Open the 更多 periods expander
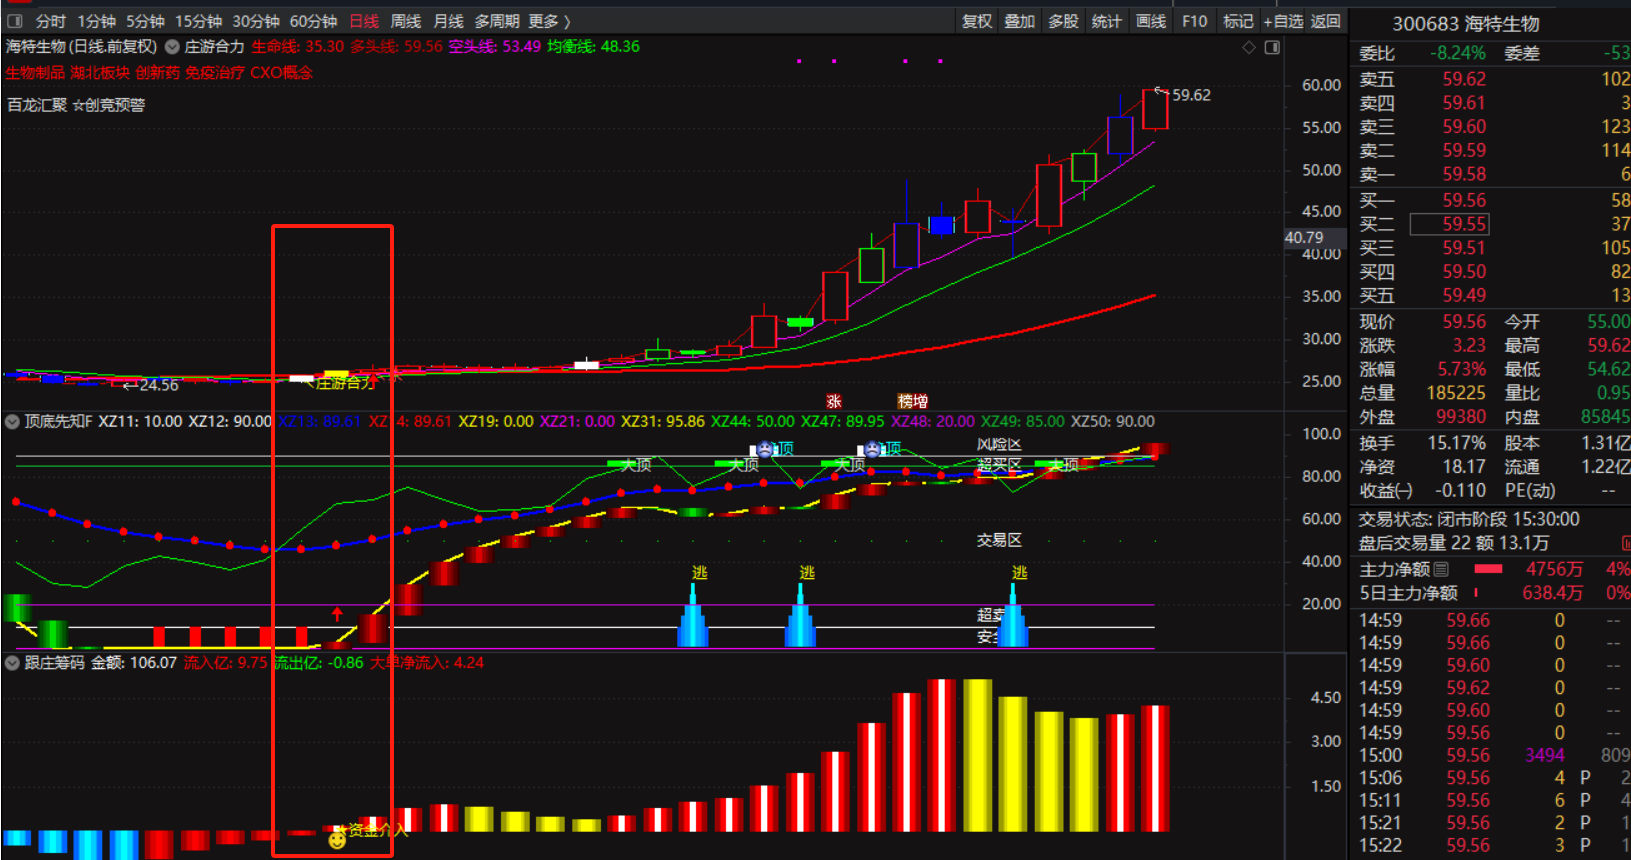Image resolution: width=1631 pixels, height=860 pixels. pos(549,21)
